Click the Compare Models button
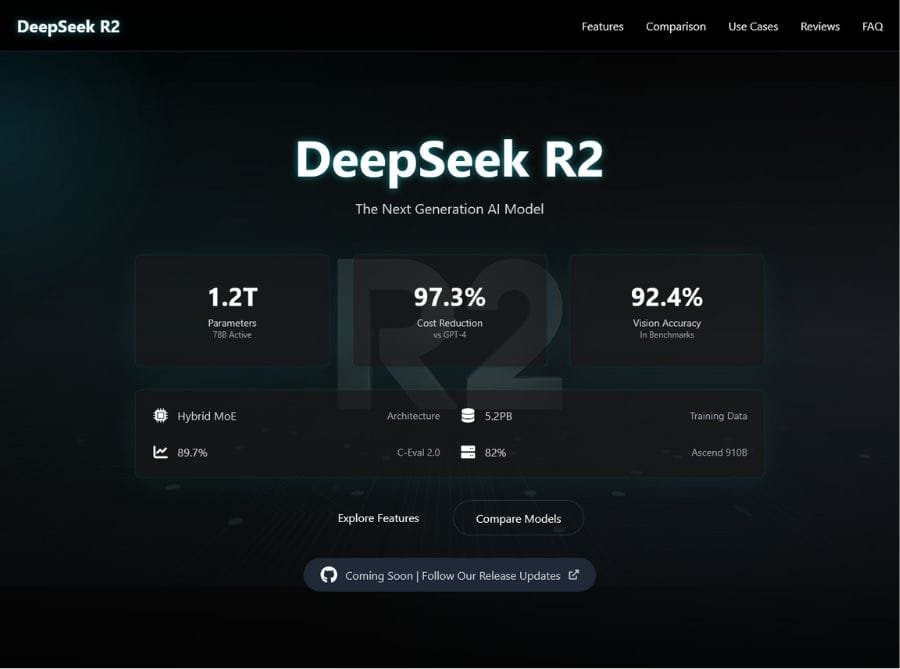The width and height of the screenshot is (900, 669). [x=518, y=518]
